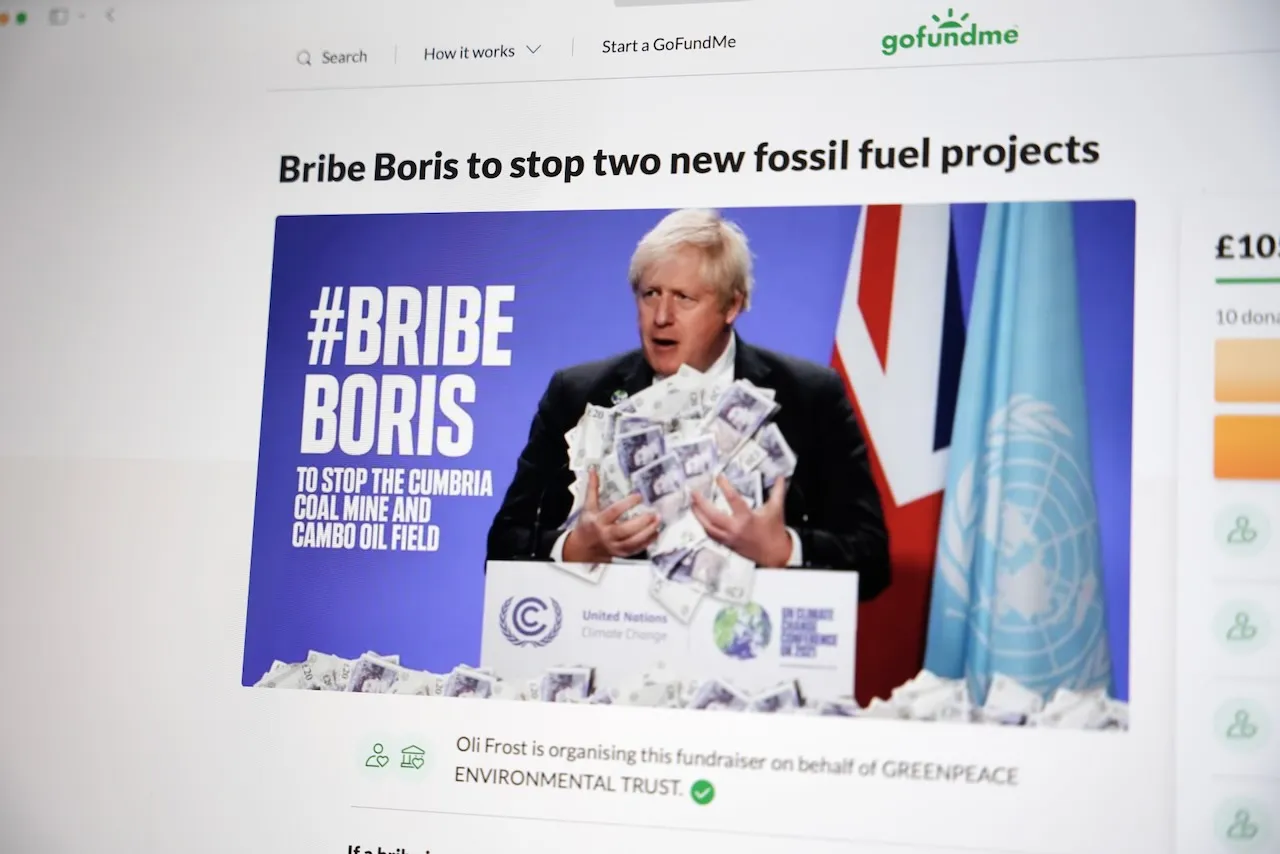Click the upper light orange button
1280x854 pixels.
pyautogui.click(x=1247, y=370)
